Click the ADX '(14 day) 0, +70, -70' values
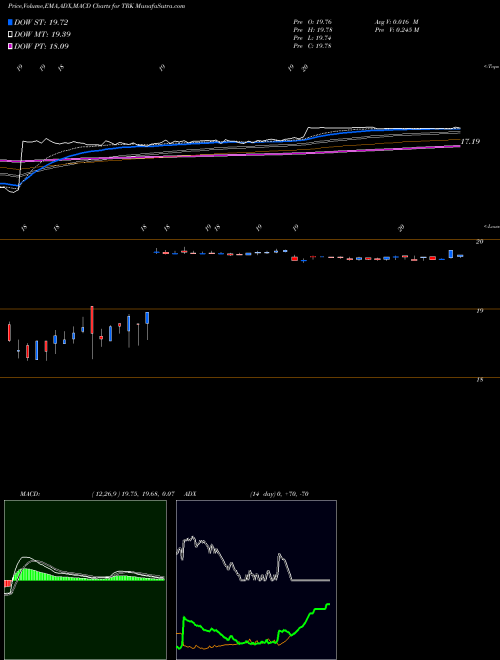Viewport: 500px width, 660px height. tap(279, 494)
